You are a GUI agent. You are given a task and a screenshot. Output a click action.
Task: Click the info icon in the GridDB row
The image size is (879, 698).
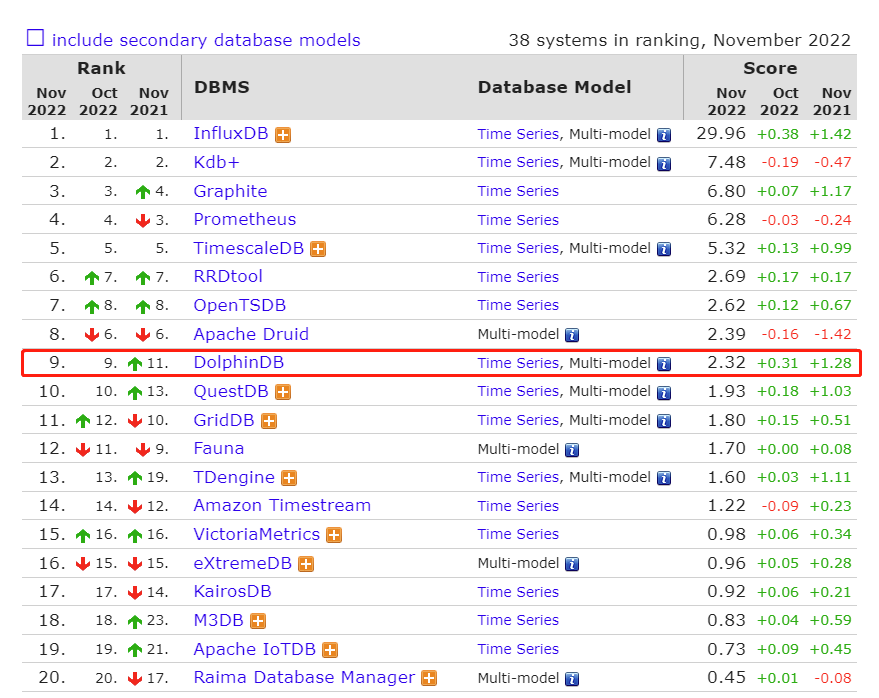click(x=664, y=422)
